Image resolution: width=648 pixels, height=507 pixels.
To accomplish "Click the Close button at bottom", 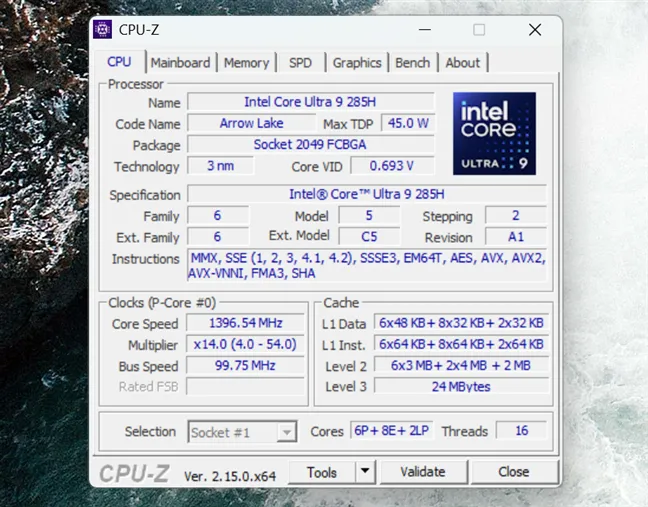I will pos(514,472).
